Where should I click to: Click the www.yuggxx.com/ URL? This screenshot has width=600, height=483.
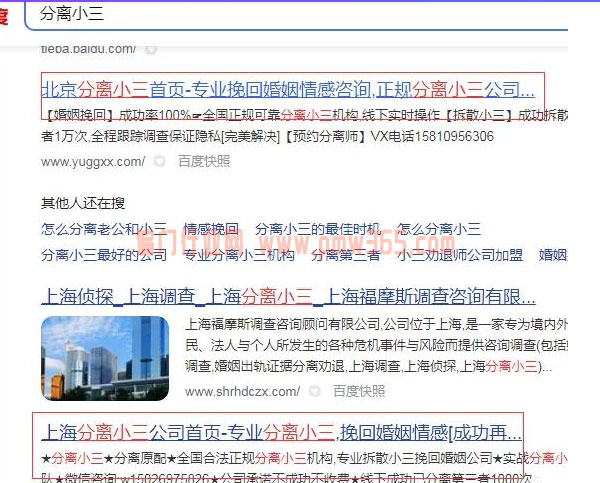coord(93,162)
